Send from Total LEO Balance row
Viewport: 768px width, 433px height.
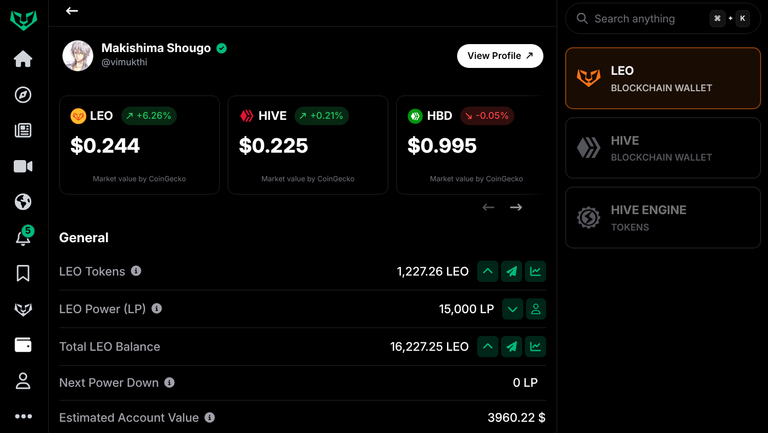pos(512,347)
